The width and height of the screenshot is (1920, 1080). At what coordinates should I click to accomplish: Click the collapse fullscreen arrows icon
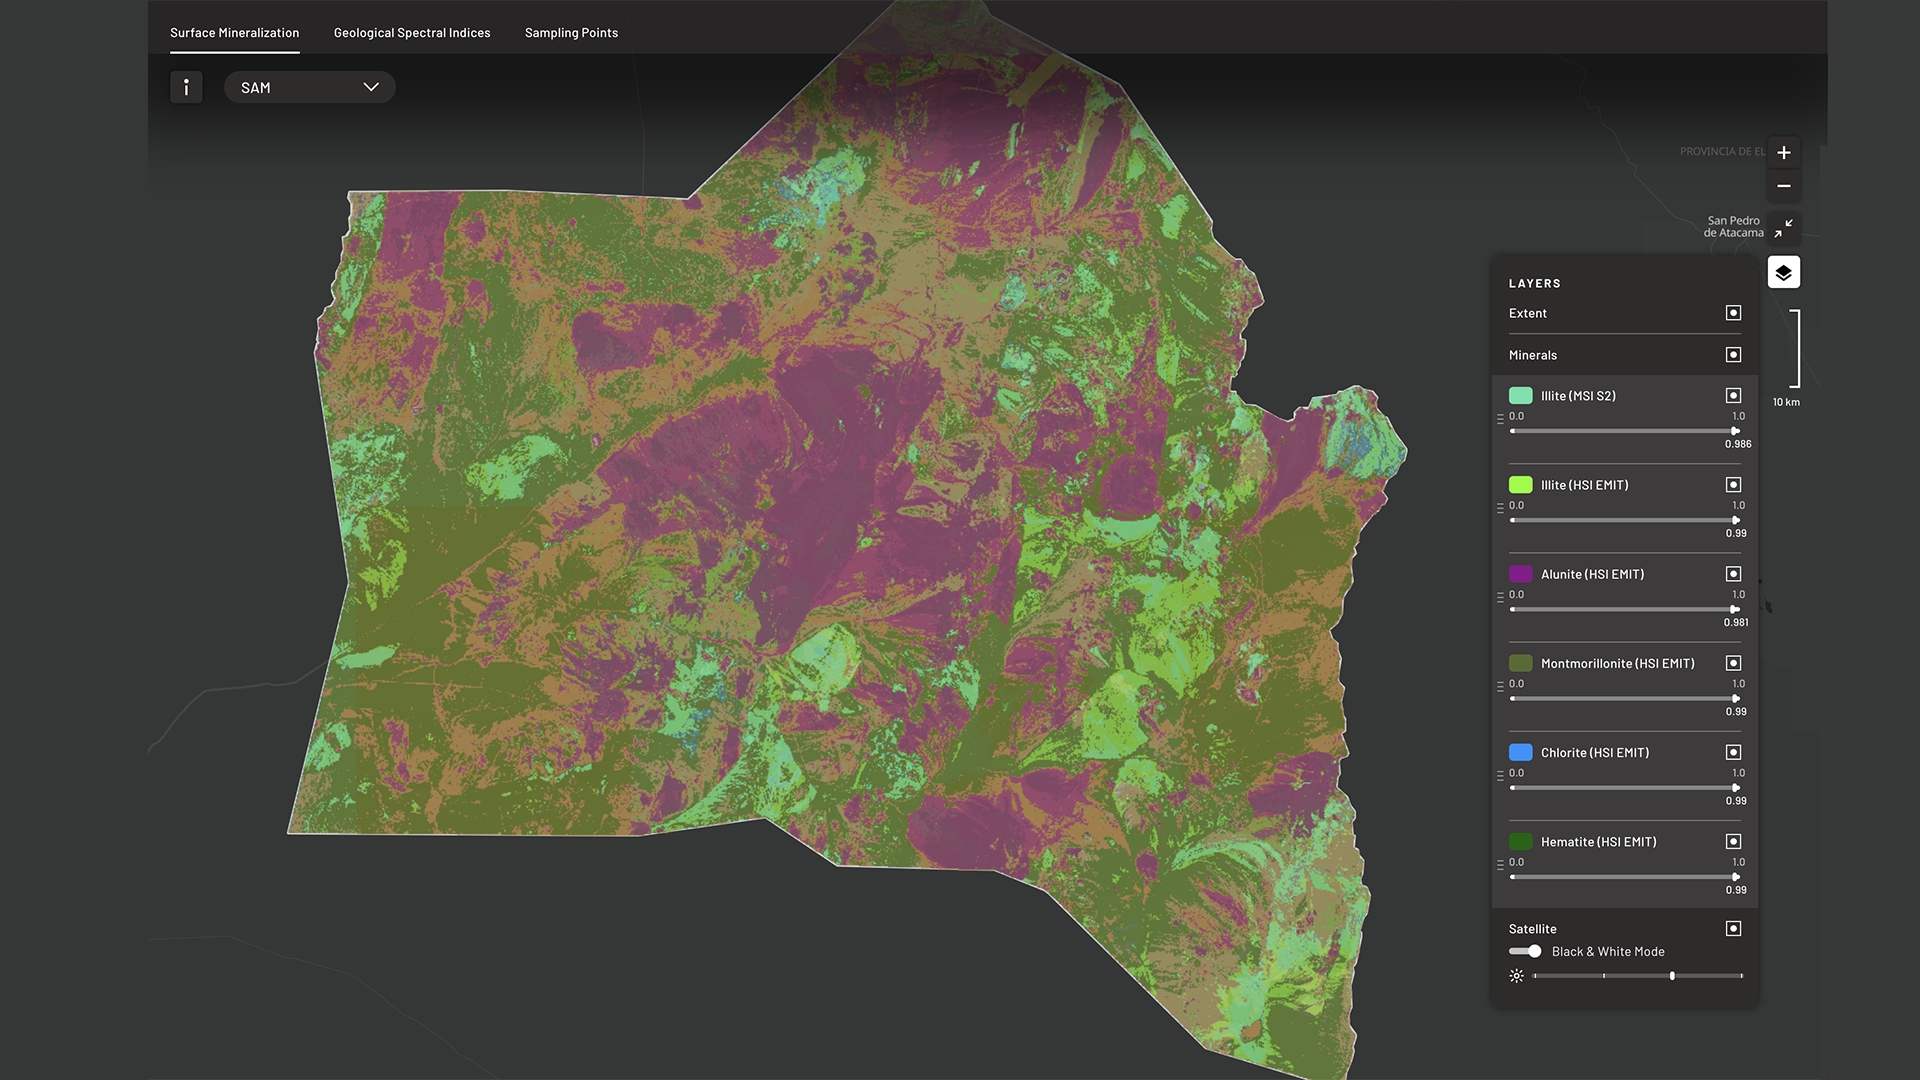[x=1783, y=229]
